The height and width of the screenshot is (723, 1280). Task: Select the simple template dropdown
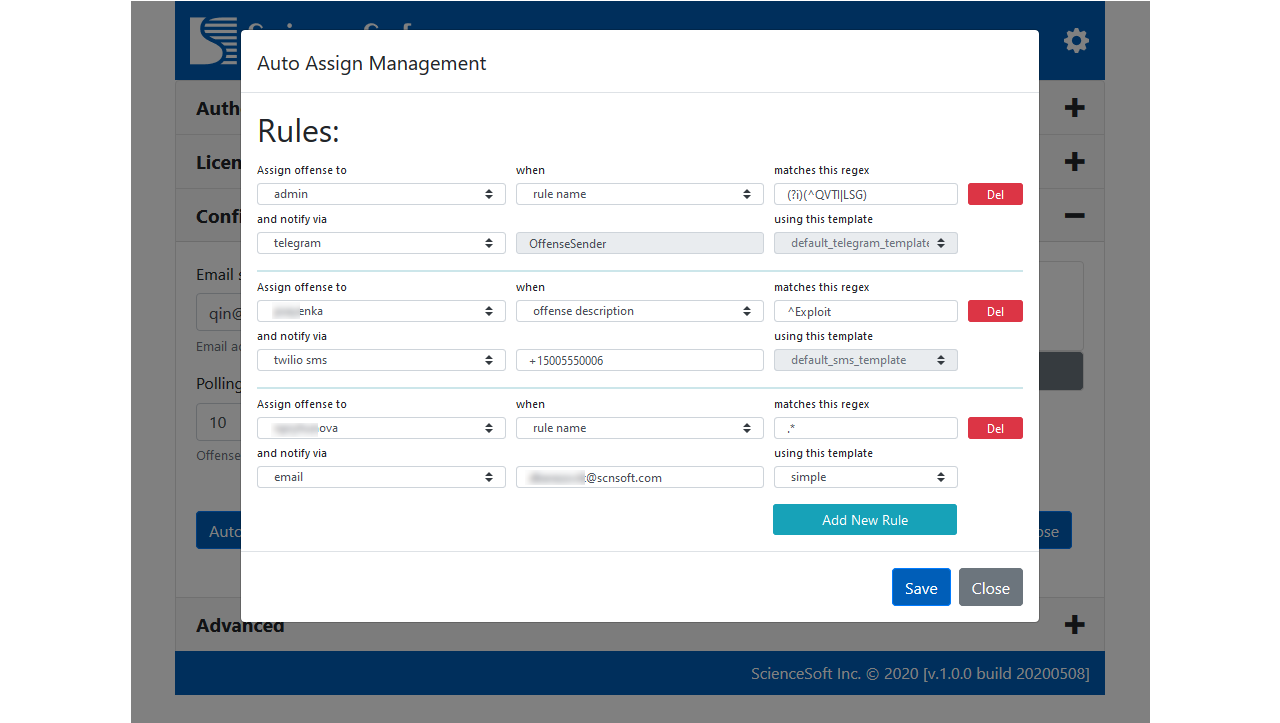[865, 477]
